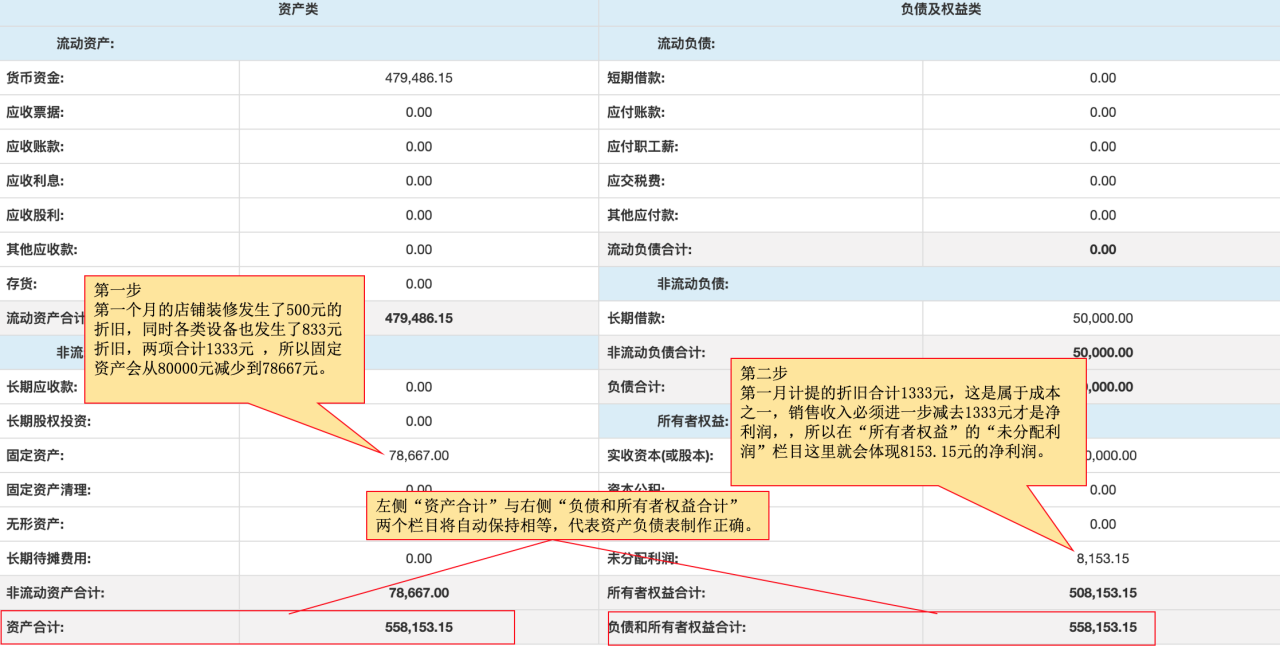Image resolution: width=1280 pixels, height=648 pixels.
Task: Click the 应收利息 row label
Action: (35, 181)
